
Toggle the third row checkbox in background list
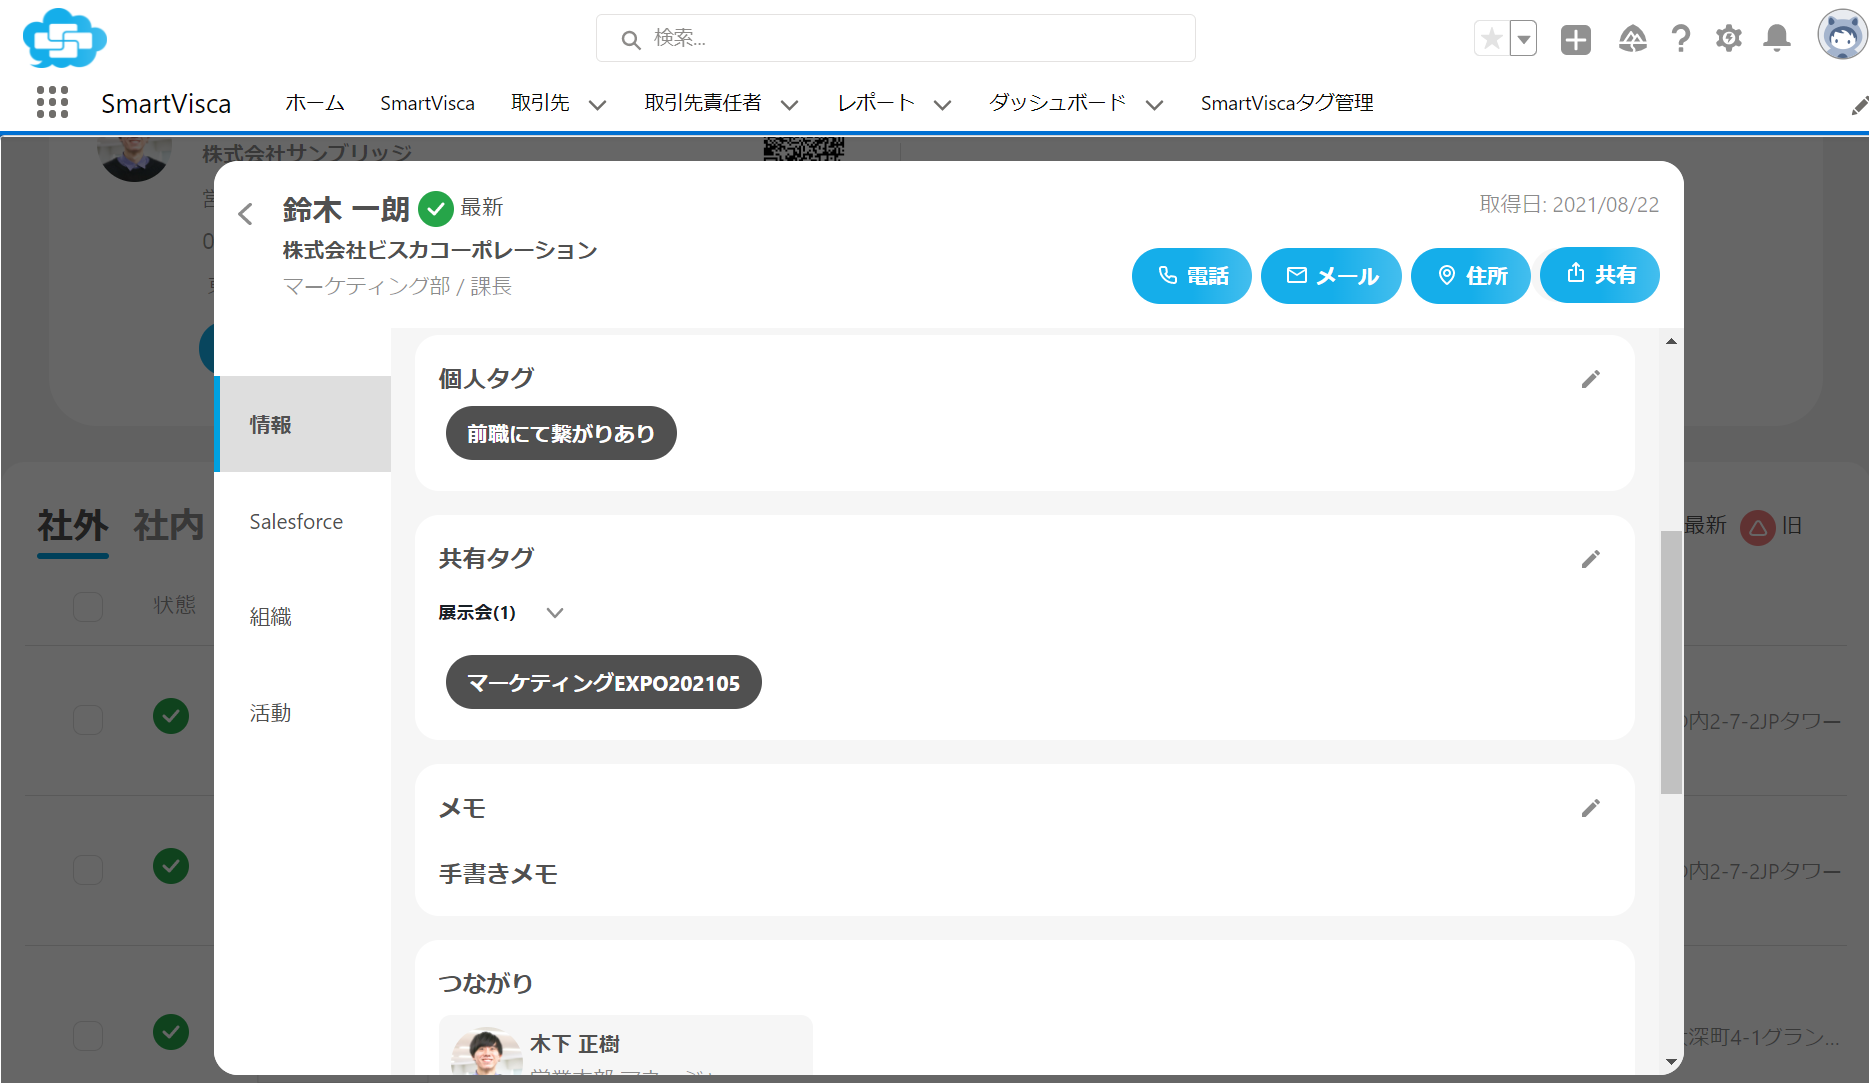pos(88,1035)
